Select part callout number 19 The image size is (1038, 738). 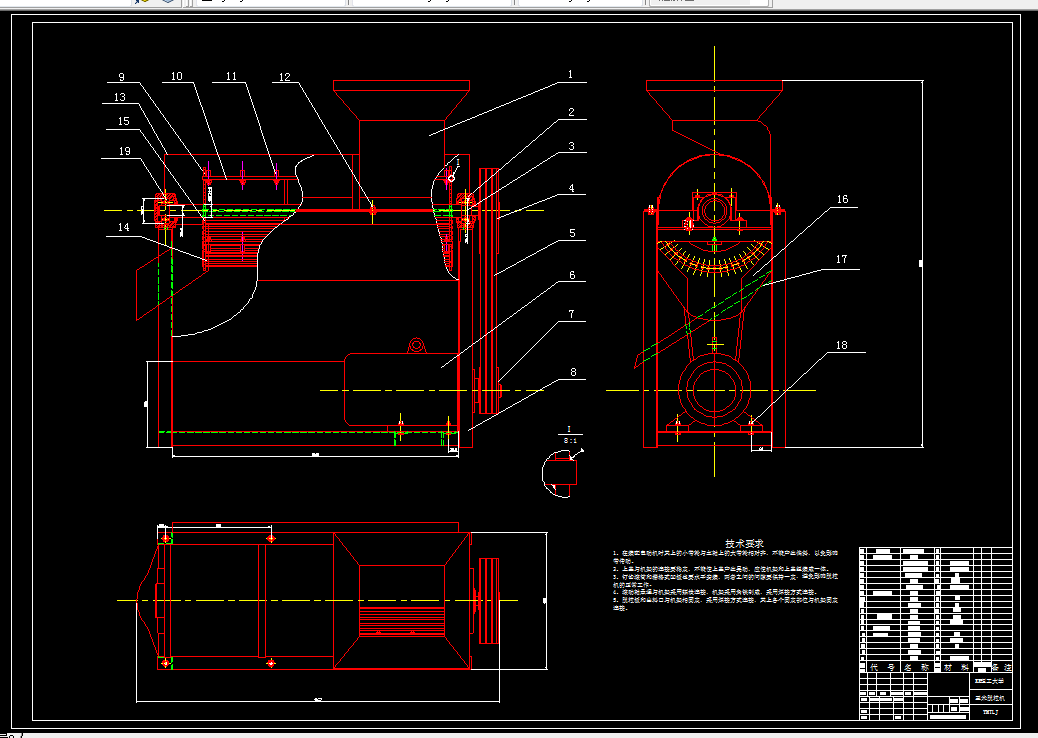125,152
